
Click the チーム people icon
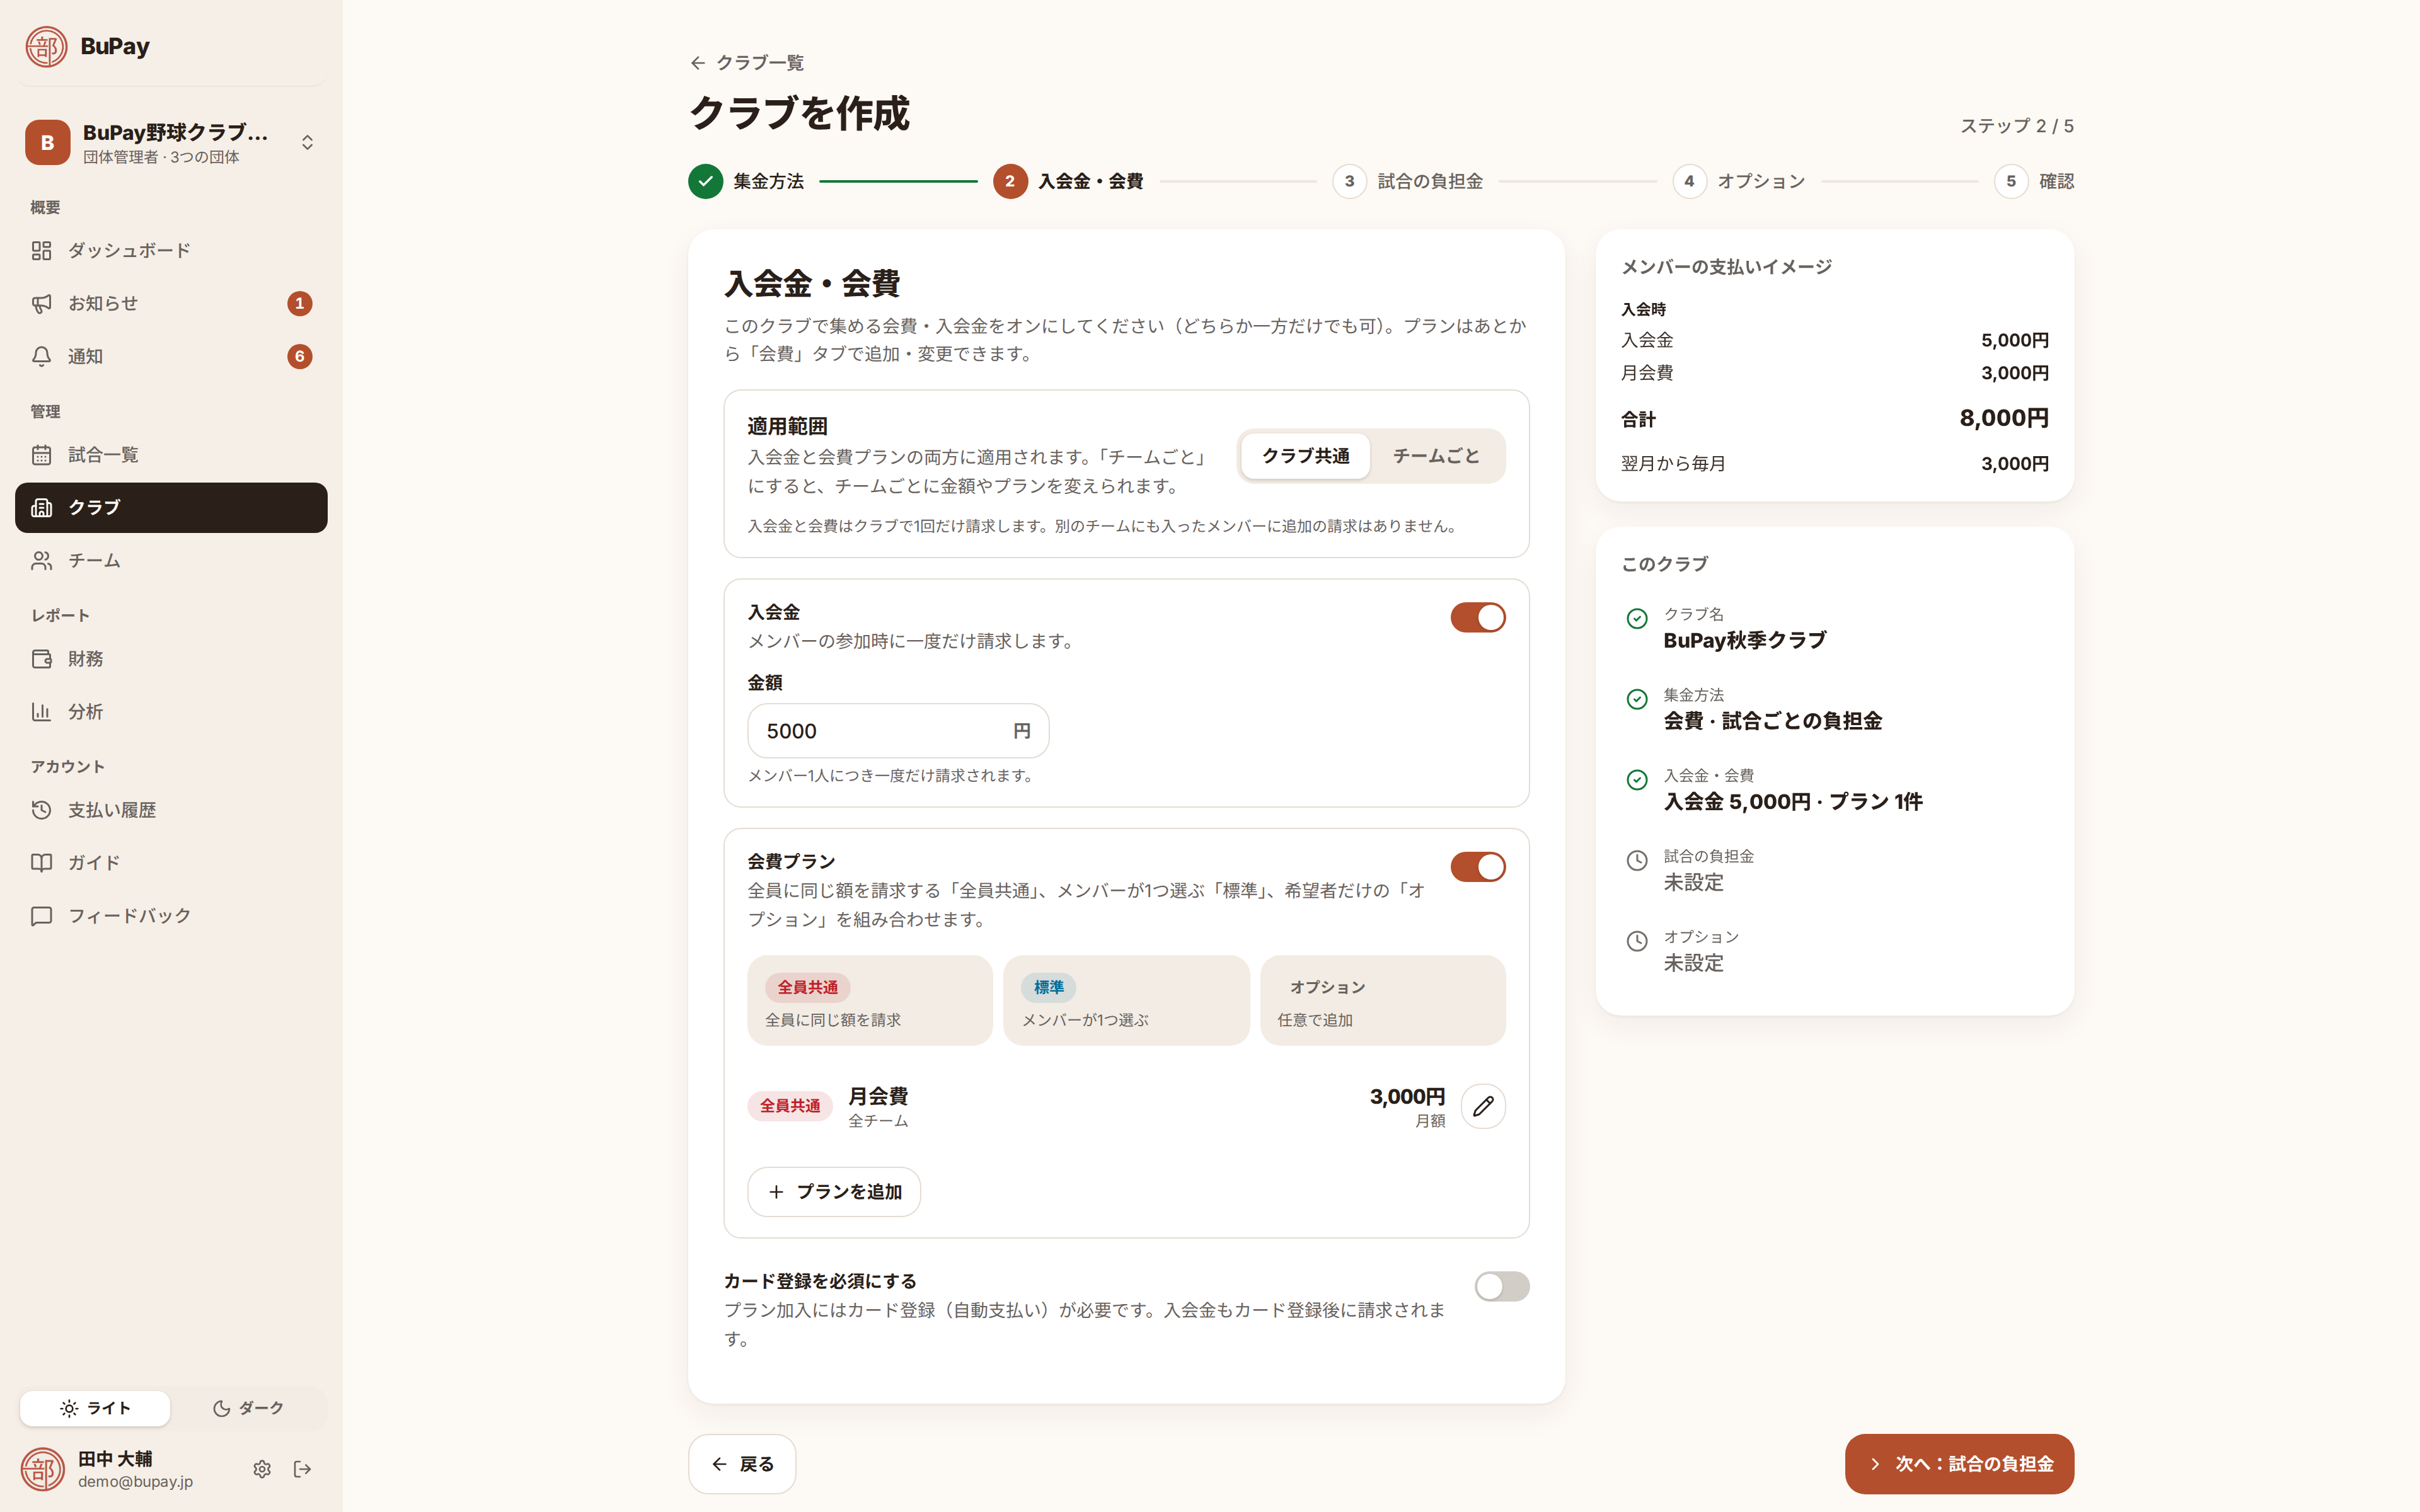point(41,561)
